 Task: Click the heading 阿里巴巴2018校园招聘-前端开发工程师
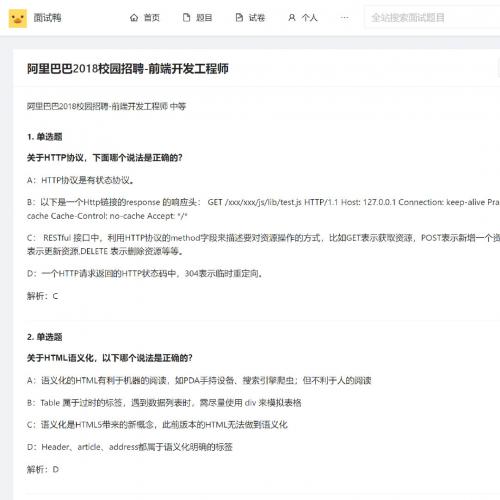128,69
